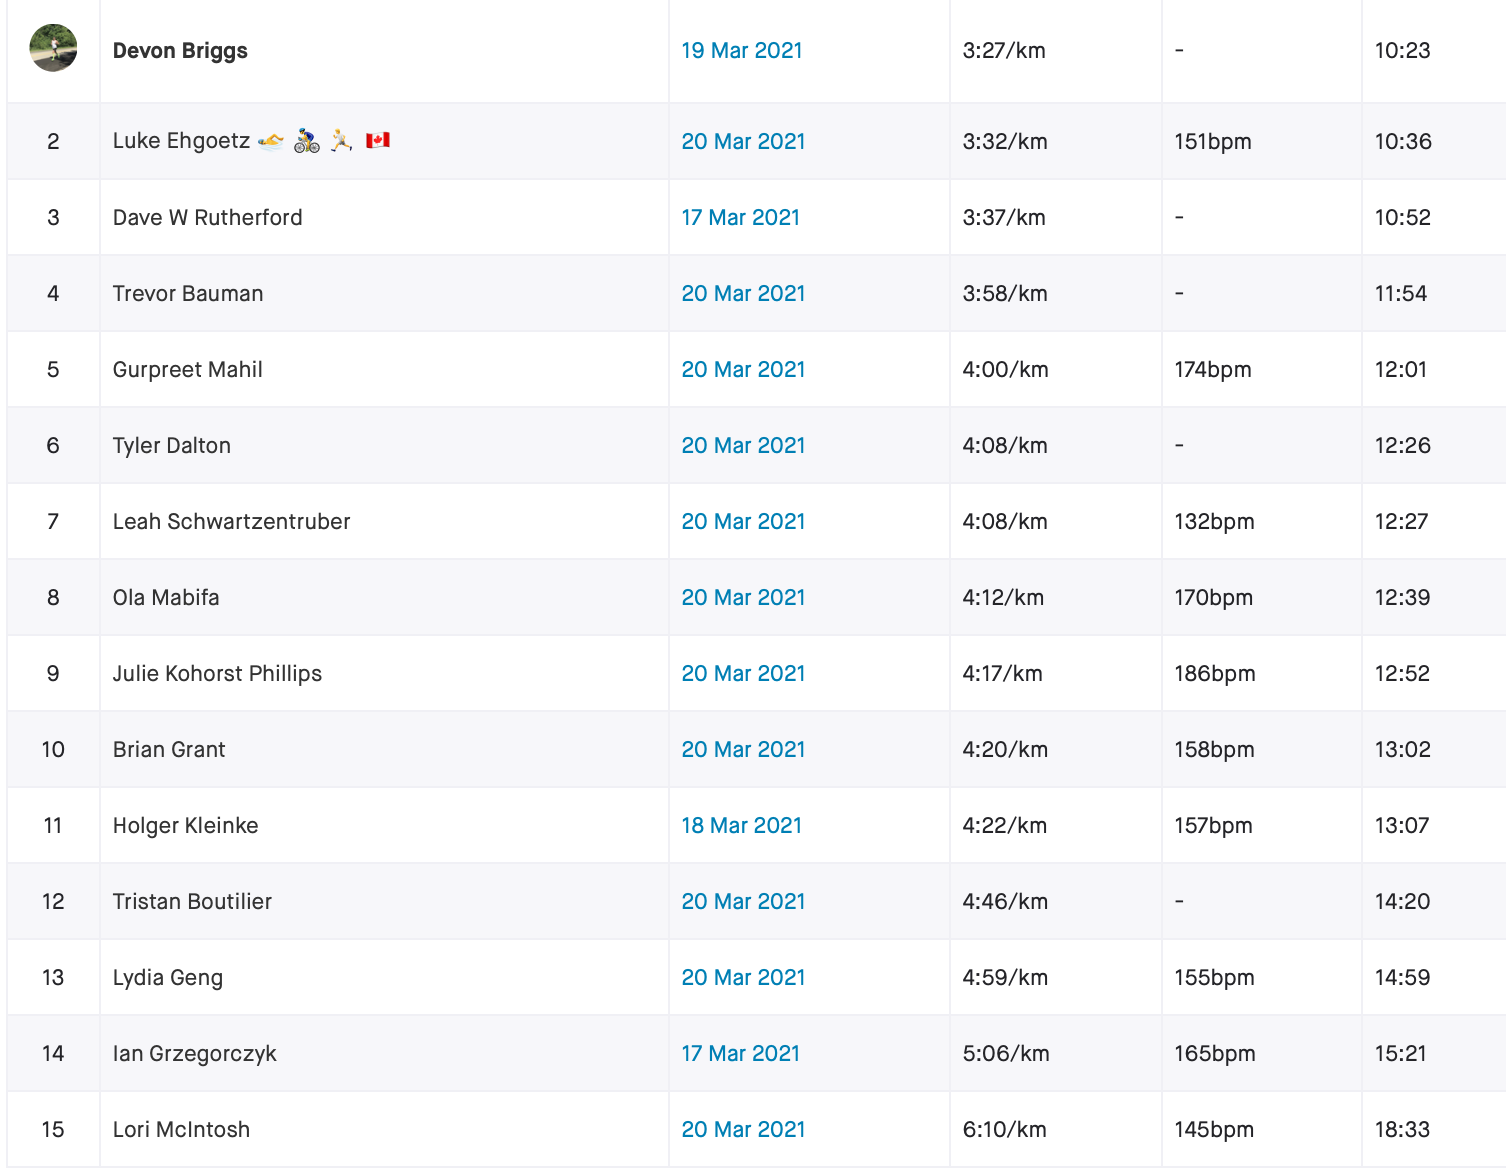Click Ola Mabifa's 12:39 time
Viewport: 1506px width, 1176px height.
(1402, 598)
